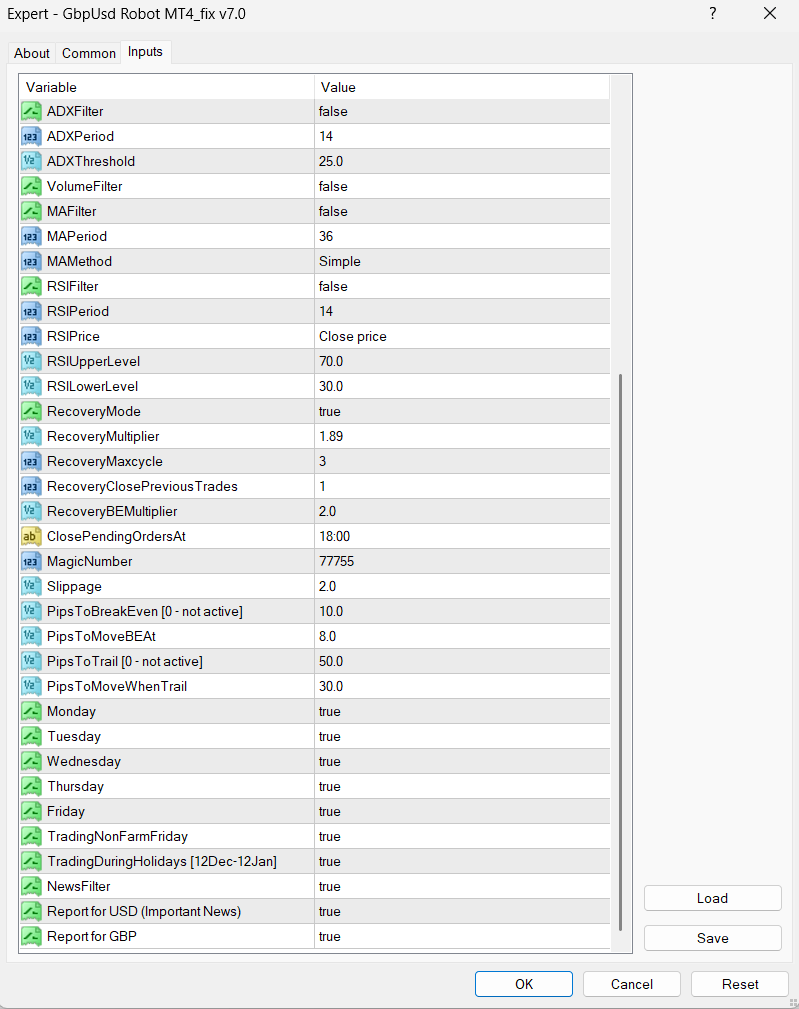Screen dimensions: 799x1009
Task: Click the boolean icon beside RecoveryMode
Action: pos(31,412)
